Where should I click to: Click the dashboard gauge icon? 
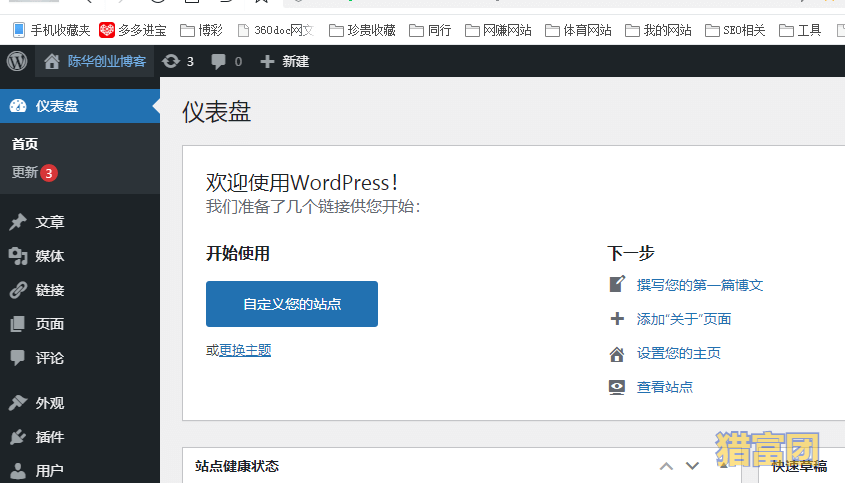pos(18,106)
